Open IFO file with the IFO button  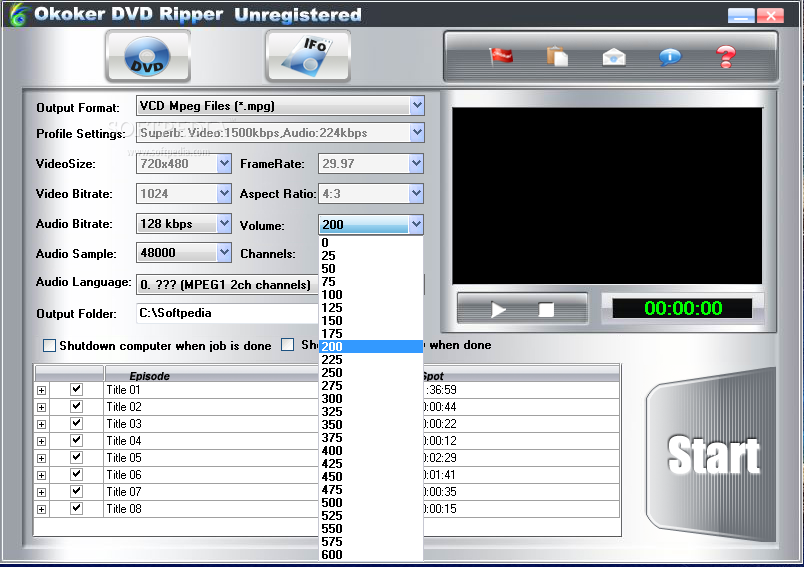point(308,55)
